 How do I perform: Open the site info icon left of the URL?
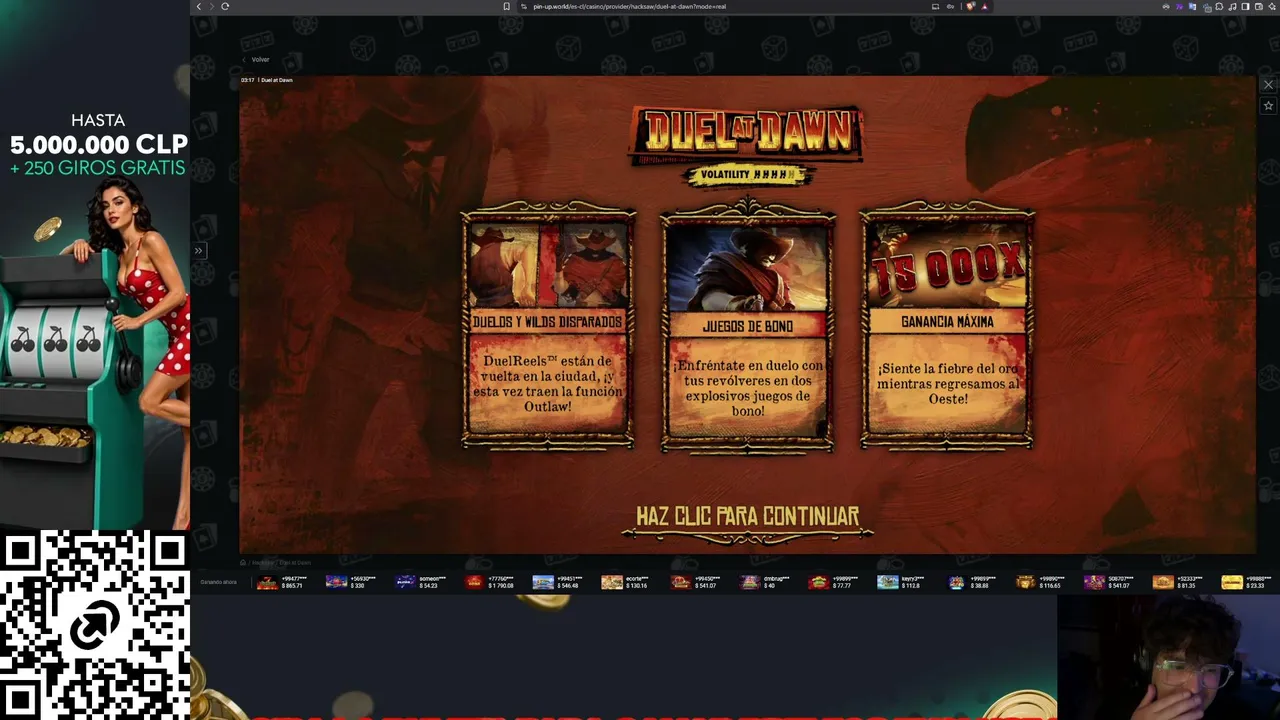522,6
